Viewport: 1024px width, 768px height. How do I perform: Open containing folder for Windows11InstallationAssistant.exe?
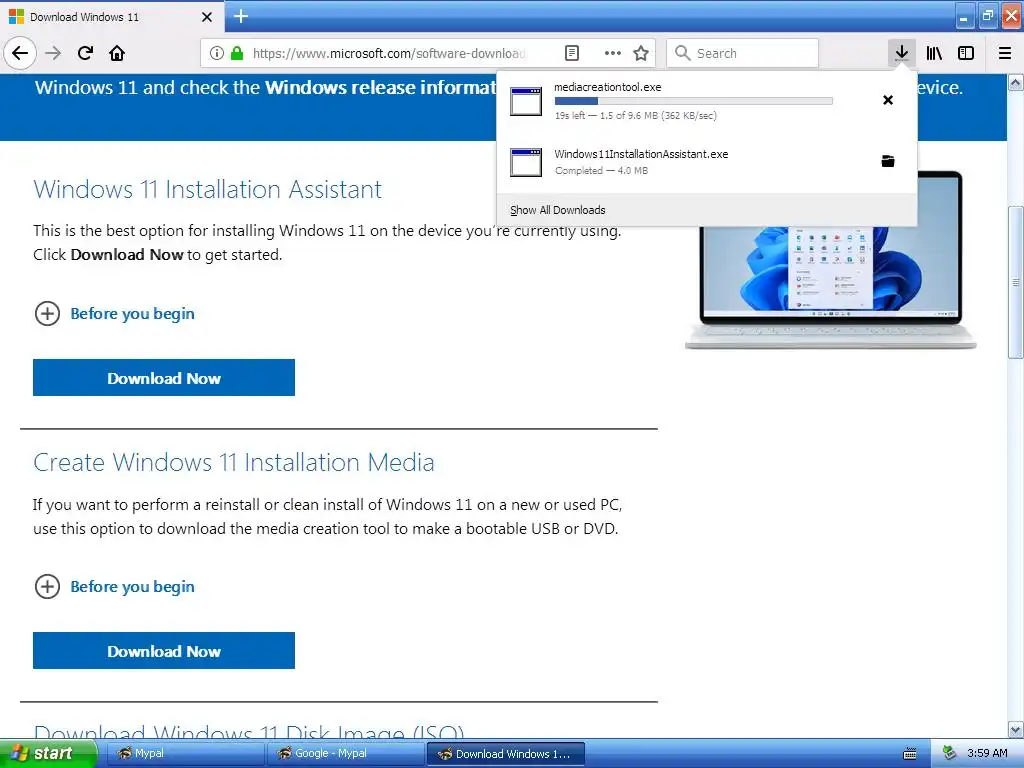[888, 161]
